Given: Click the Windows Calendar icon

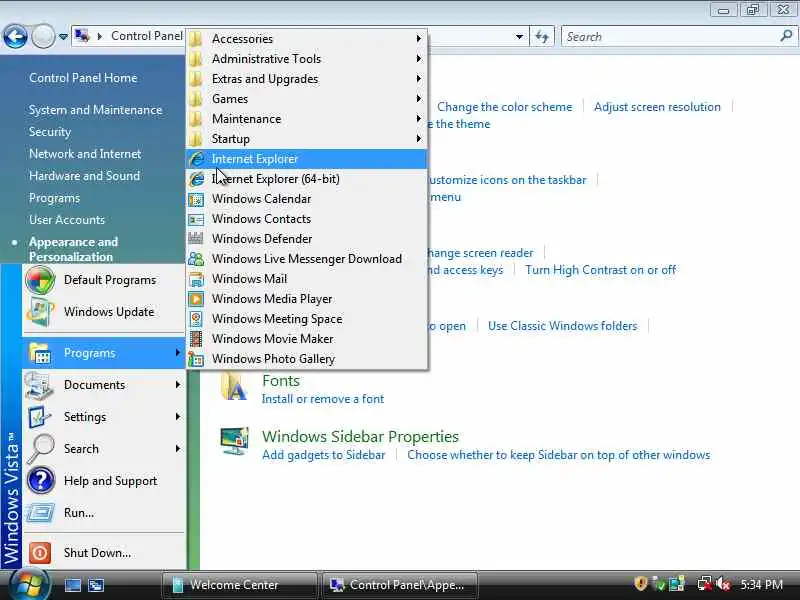Looking at the screenshot, I should coord(196,199).
